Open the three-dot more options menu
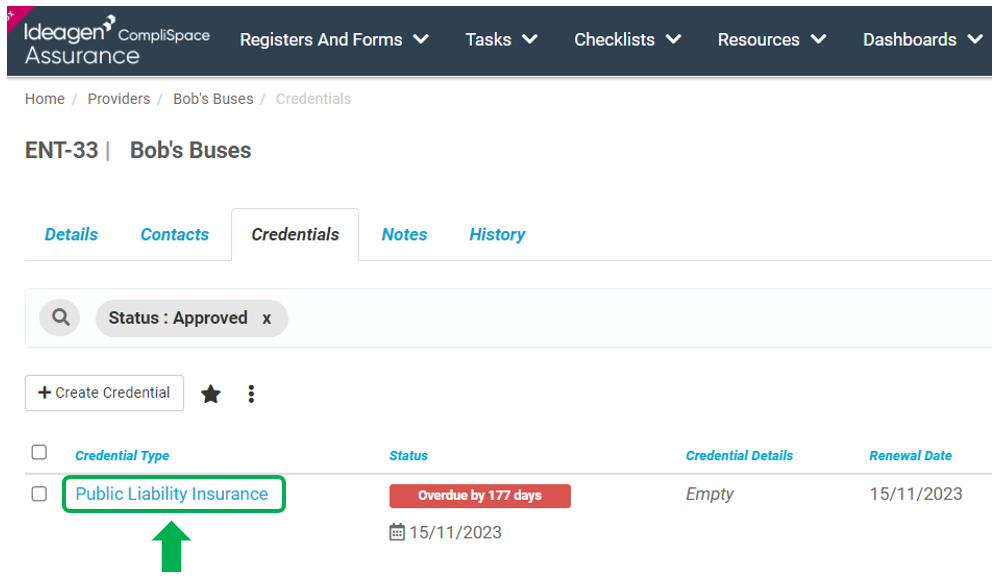The height and width of the screenshot is (579, 999). click(x=251, y=394)
